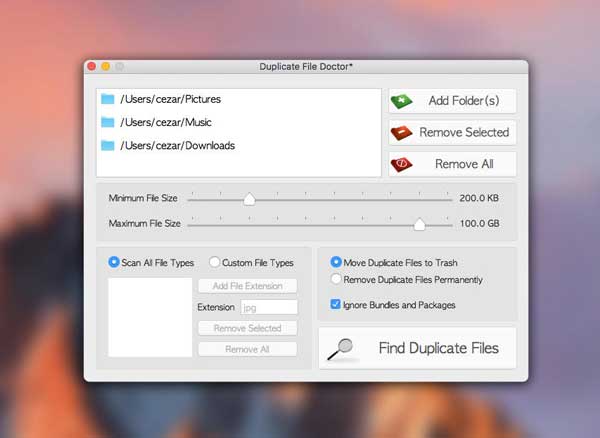Click the Maximum File Size label
This screenshot has height=438, width=600.
[x=145, y=223]
